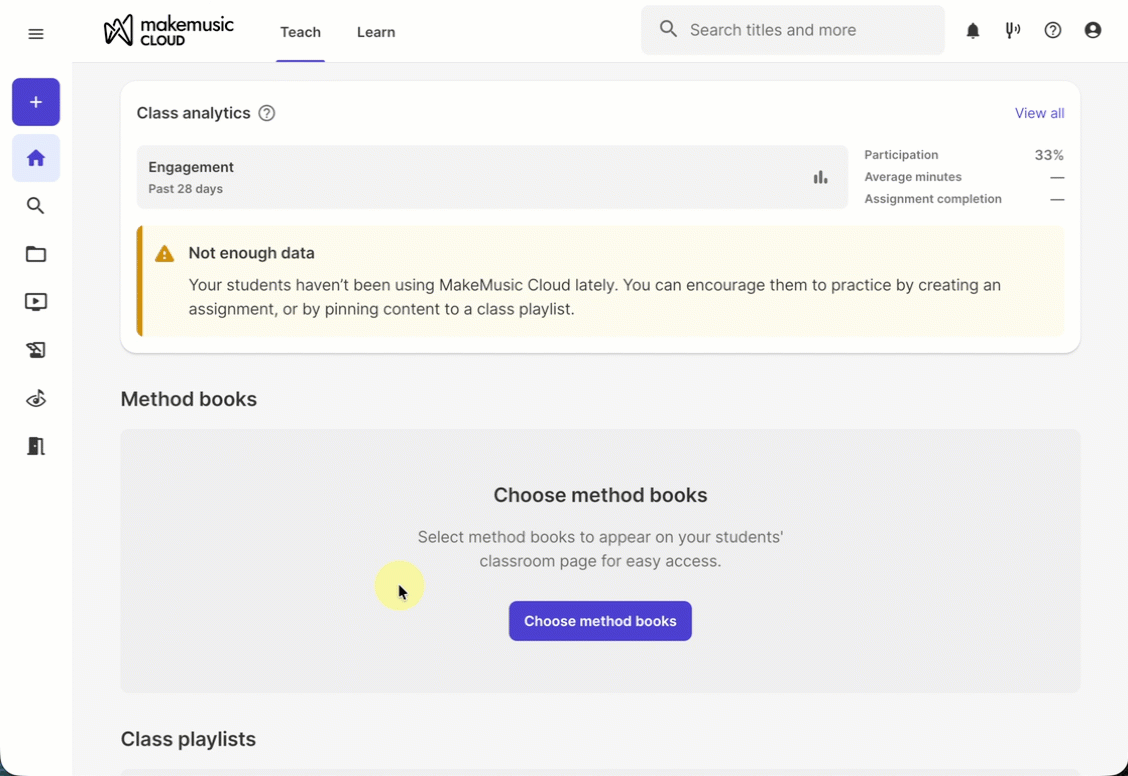Click the Past 28 days text
1128x776 pixels.
(x=186, y=189)
